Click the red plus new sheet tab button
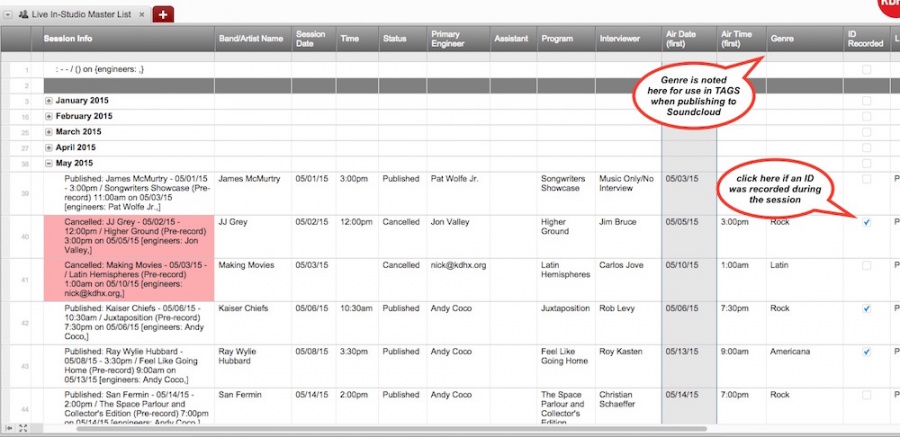The width and height of the screenshot is (900, 437). [x=163, y=13]
